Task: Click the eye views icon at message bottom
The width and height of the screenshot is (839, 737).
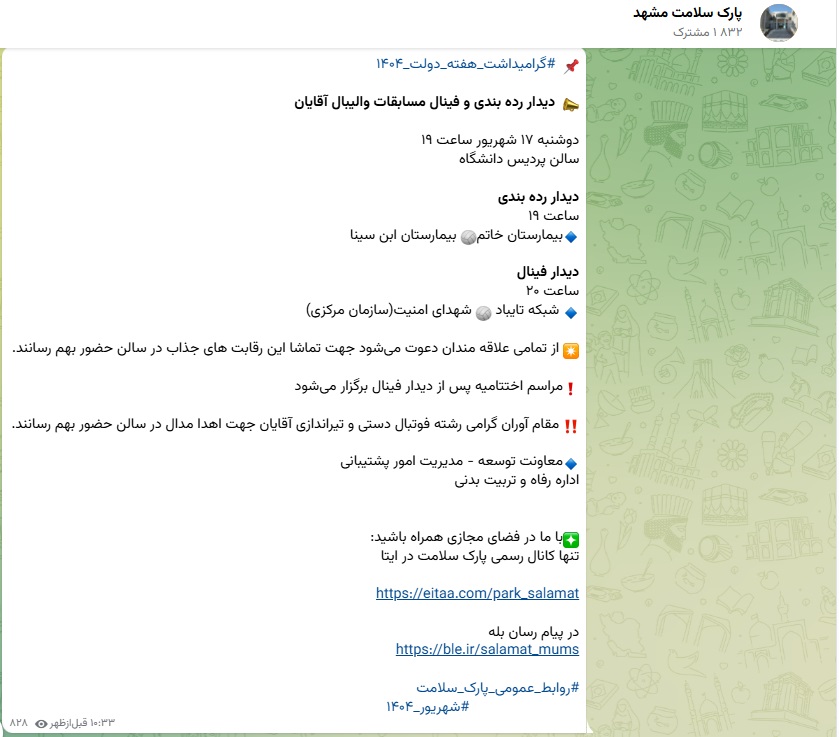Action: [x=42, y=722]
